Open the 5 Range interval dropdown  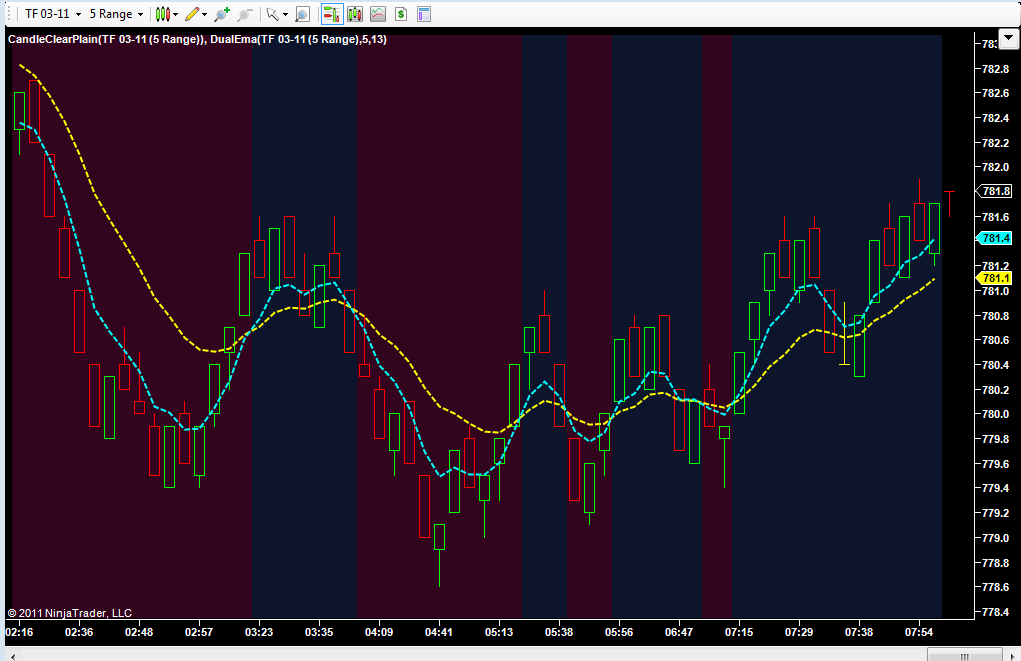(116, 14)
